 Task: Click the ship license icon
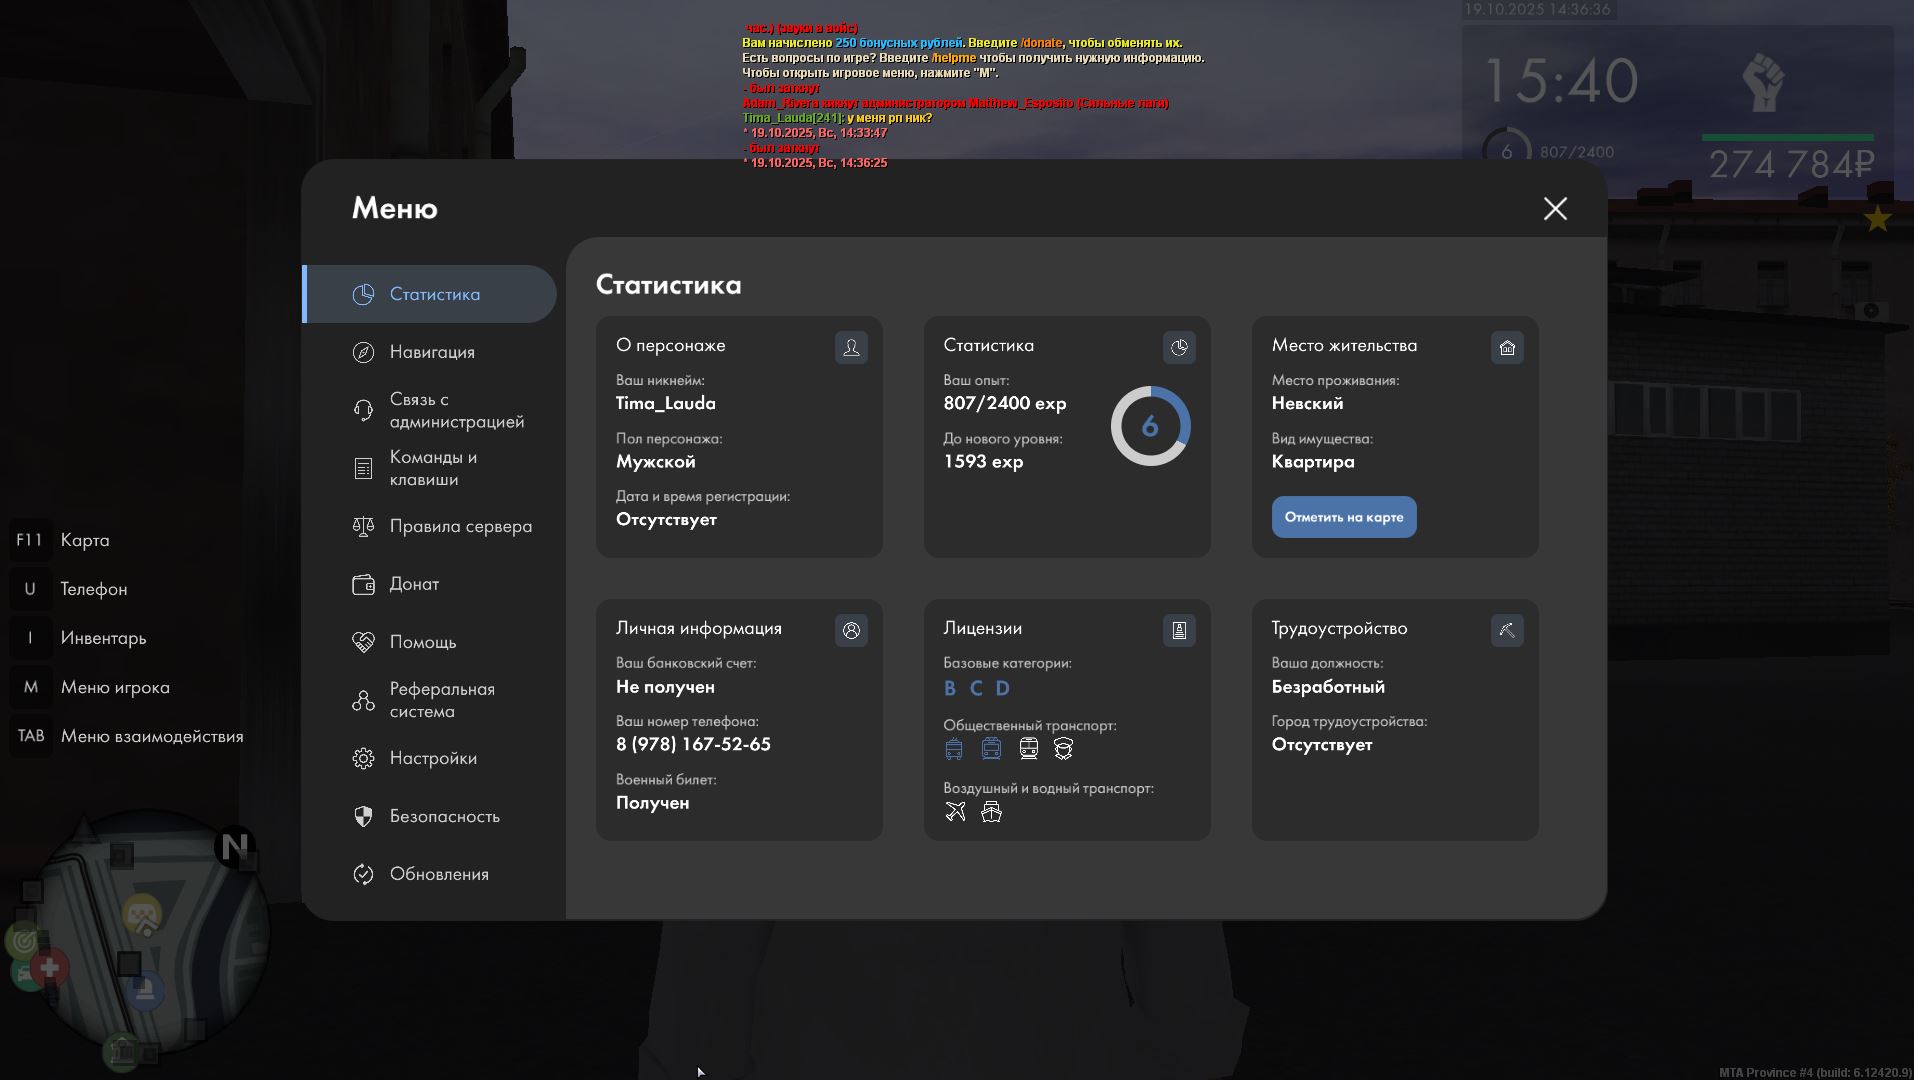coord(991,811)
